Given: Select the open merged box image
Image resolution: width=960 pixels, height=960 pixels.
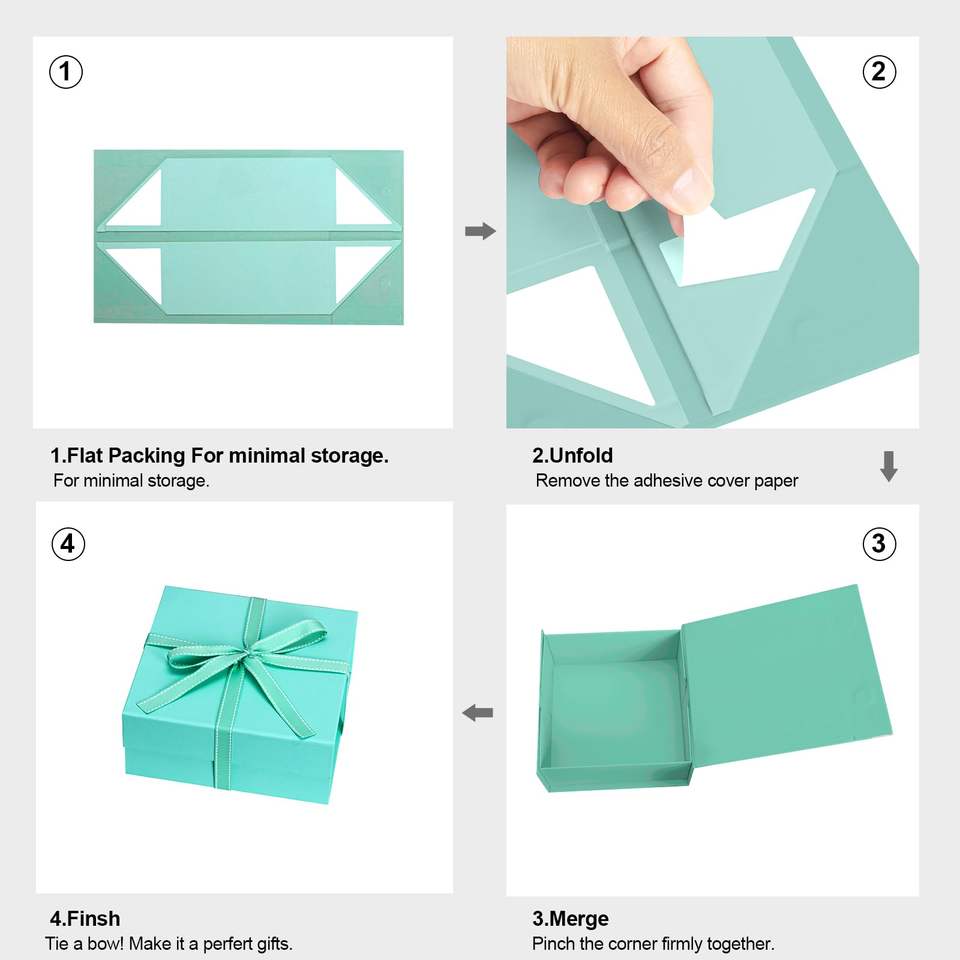Looking at the screenshot, I should 714,689.
